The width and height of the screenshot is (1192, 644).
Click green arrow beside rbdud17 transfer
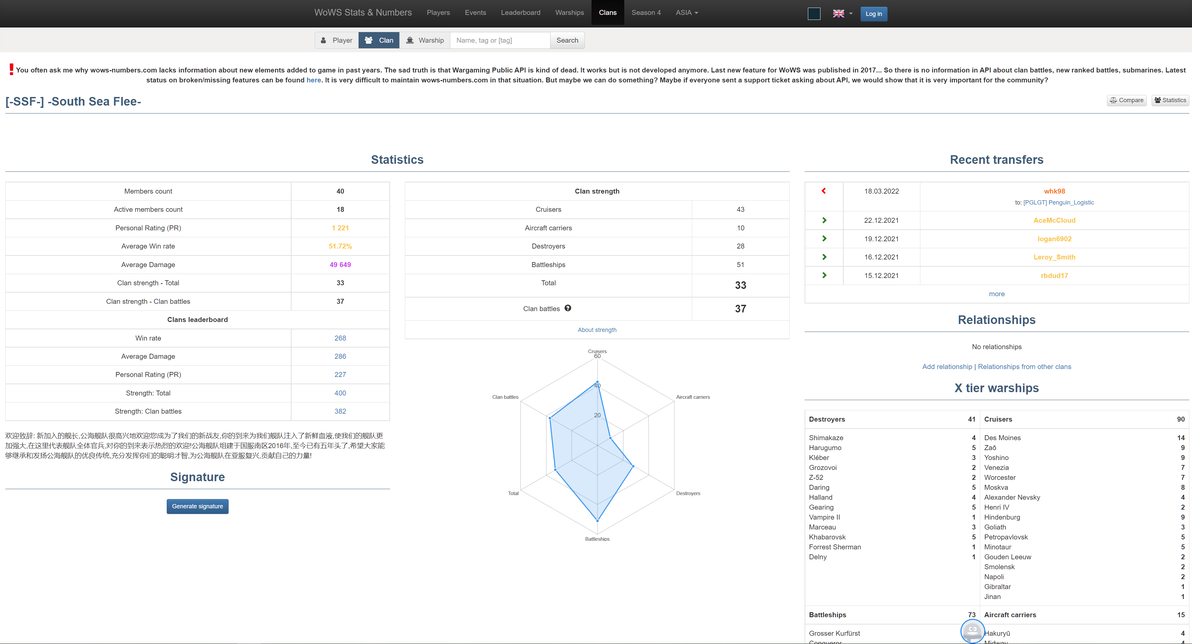point(823,275)
